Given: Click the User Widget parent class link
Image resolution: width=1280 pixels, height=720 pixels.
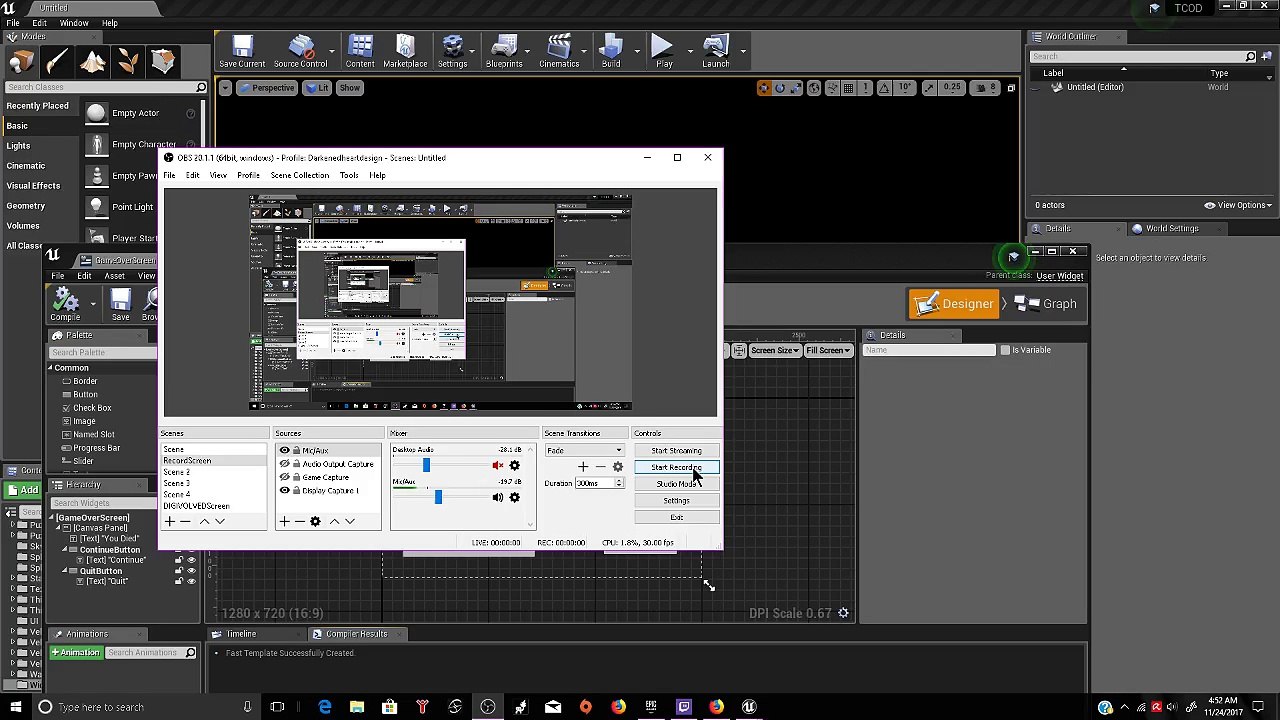Looking at the screenshot, I should (x=1060, y=276).
